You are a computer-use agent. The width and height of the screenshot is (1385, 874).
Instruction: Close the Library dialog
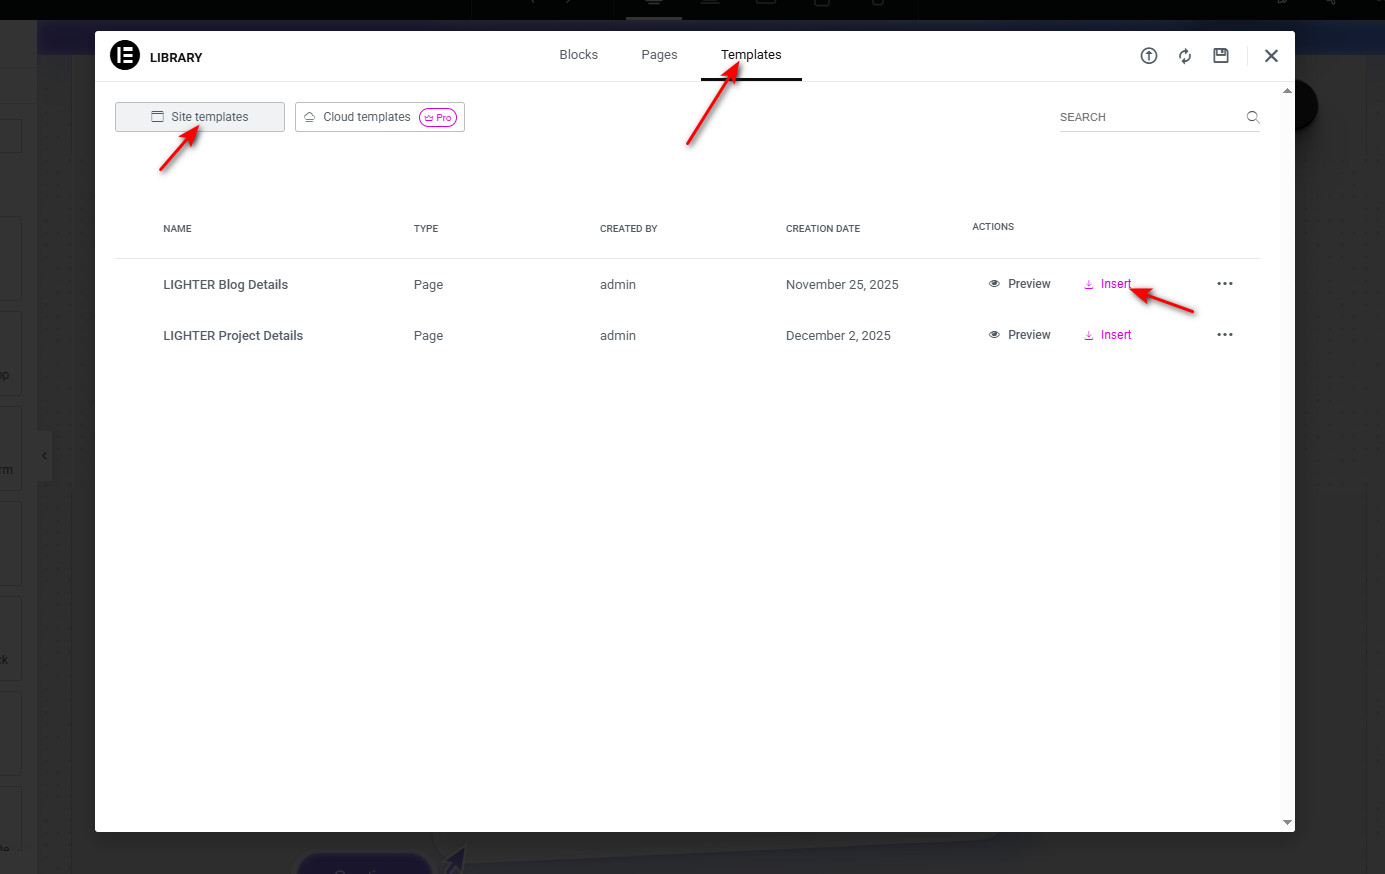pyautogui.click(x=1271, y=56)
